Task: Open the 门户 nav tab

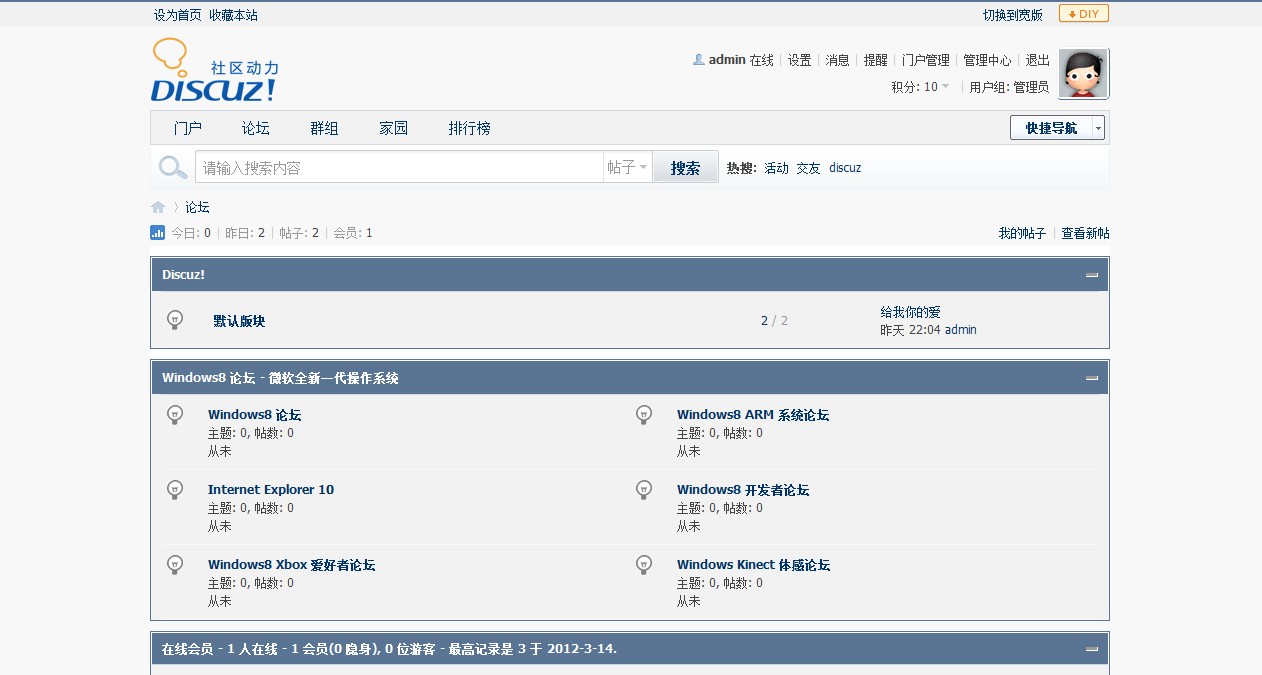Action: 187,128
